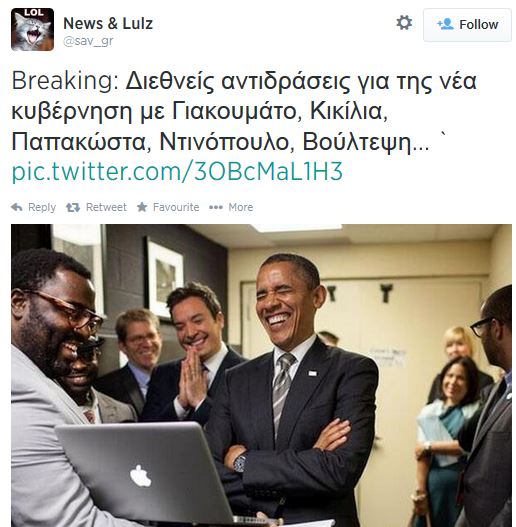Screen dimensions: 516x527
Task: Open the attached tweet photo
Action: 262,375
